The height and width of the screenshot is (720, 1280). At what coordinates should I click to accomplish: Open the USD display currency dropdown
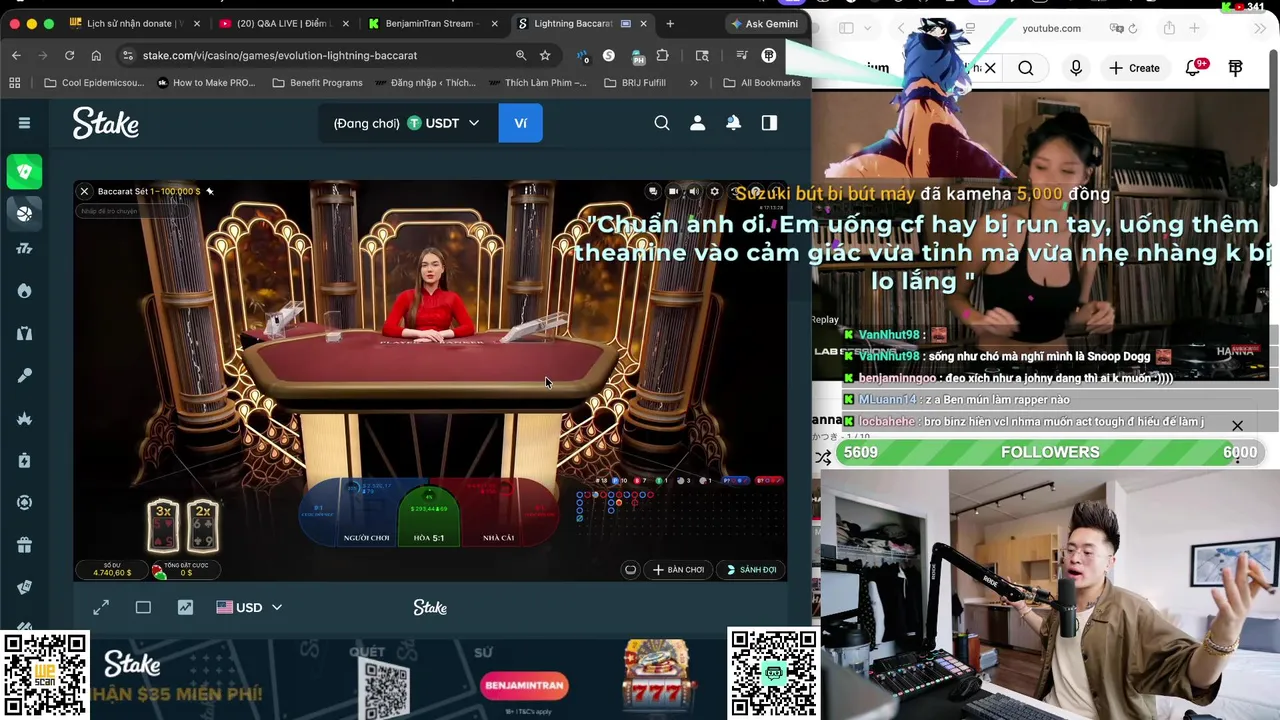(249, 607)
